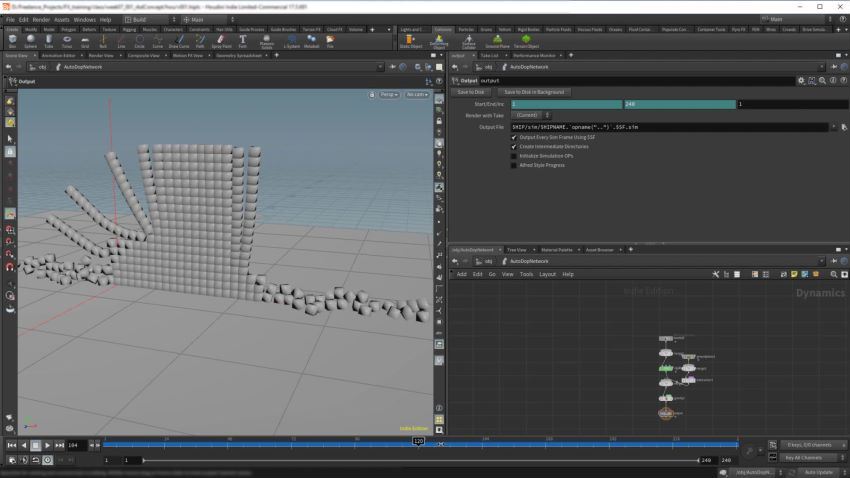Click the Output node in network

tap(666, 414)
